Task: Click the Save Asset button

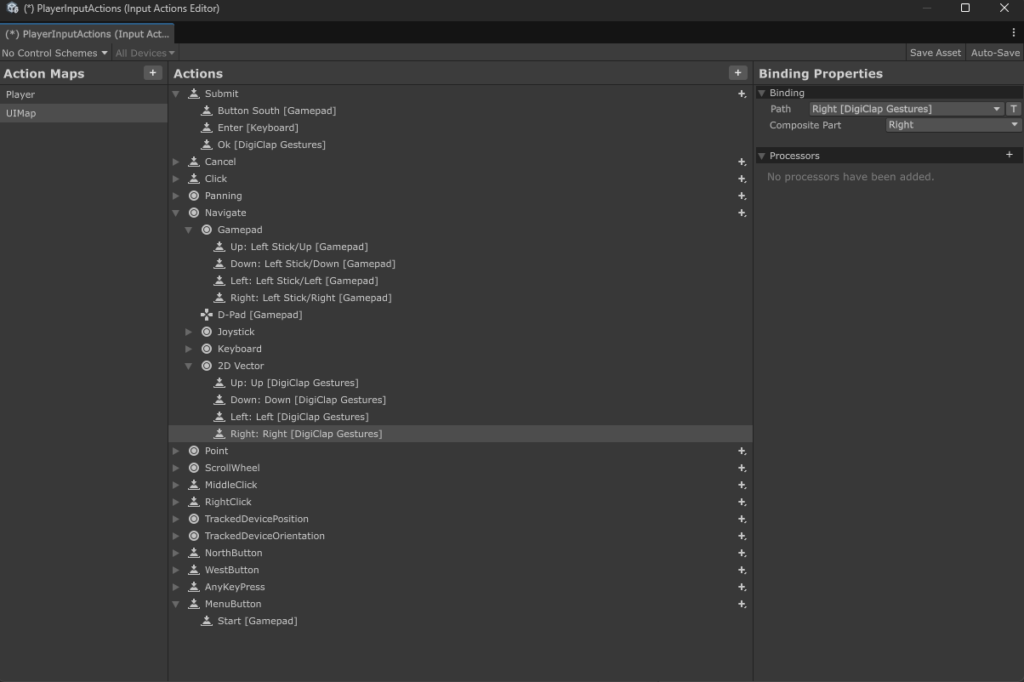Action: (935, 53)
